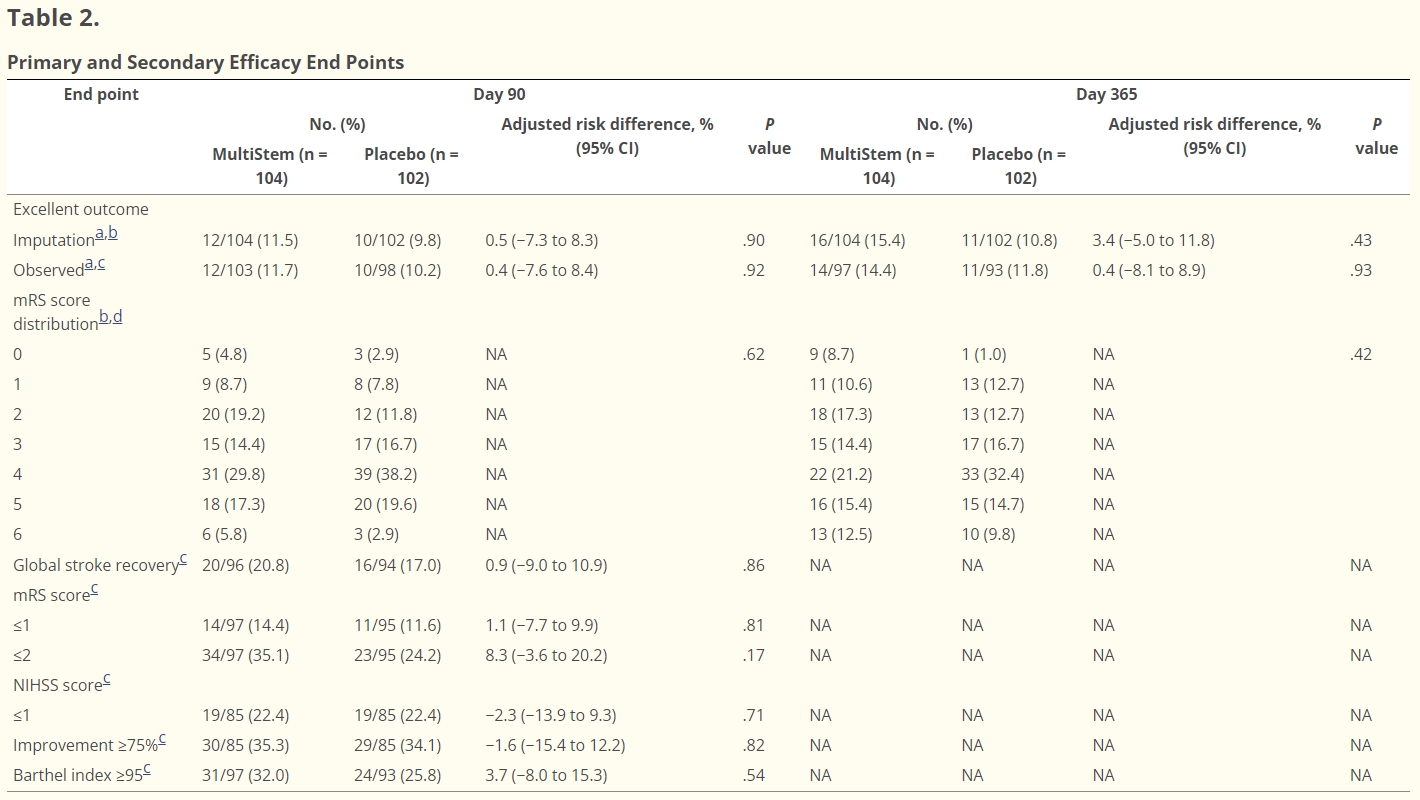Screen dimensions: 1420x800
Task: Follow footnote 'd' on mRS score distribution
Action: click(117, 318)
